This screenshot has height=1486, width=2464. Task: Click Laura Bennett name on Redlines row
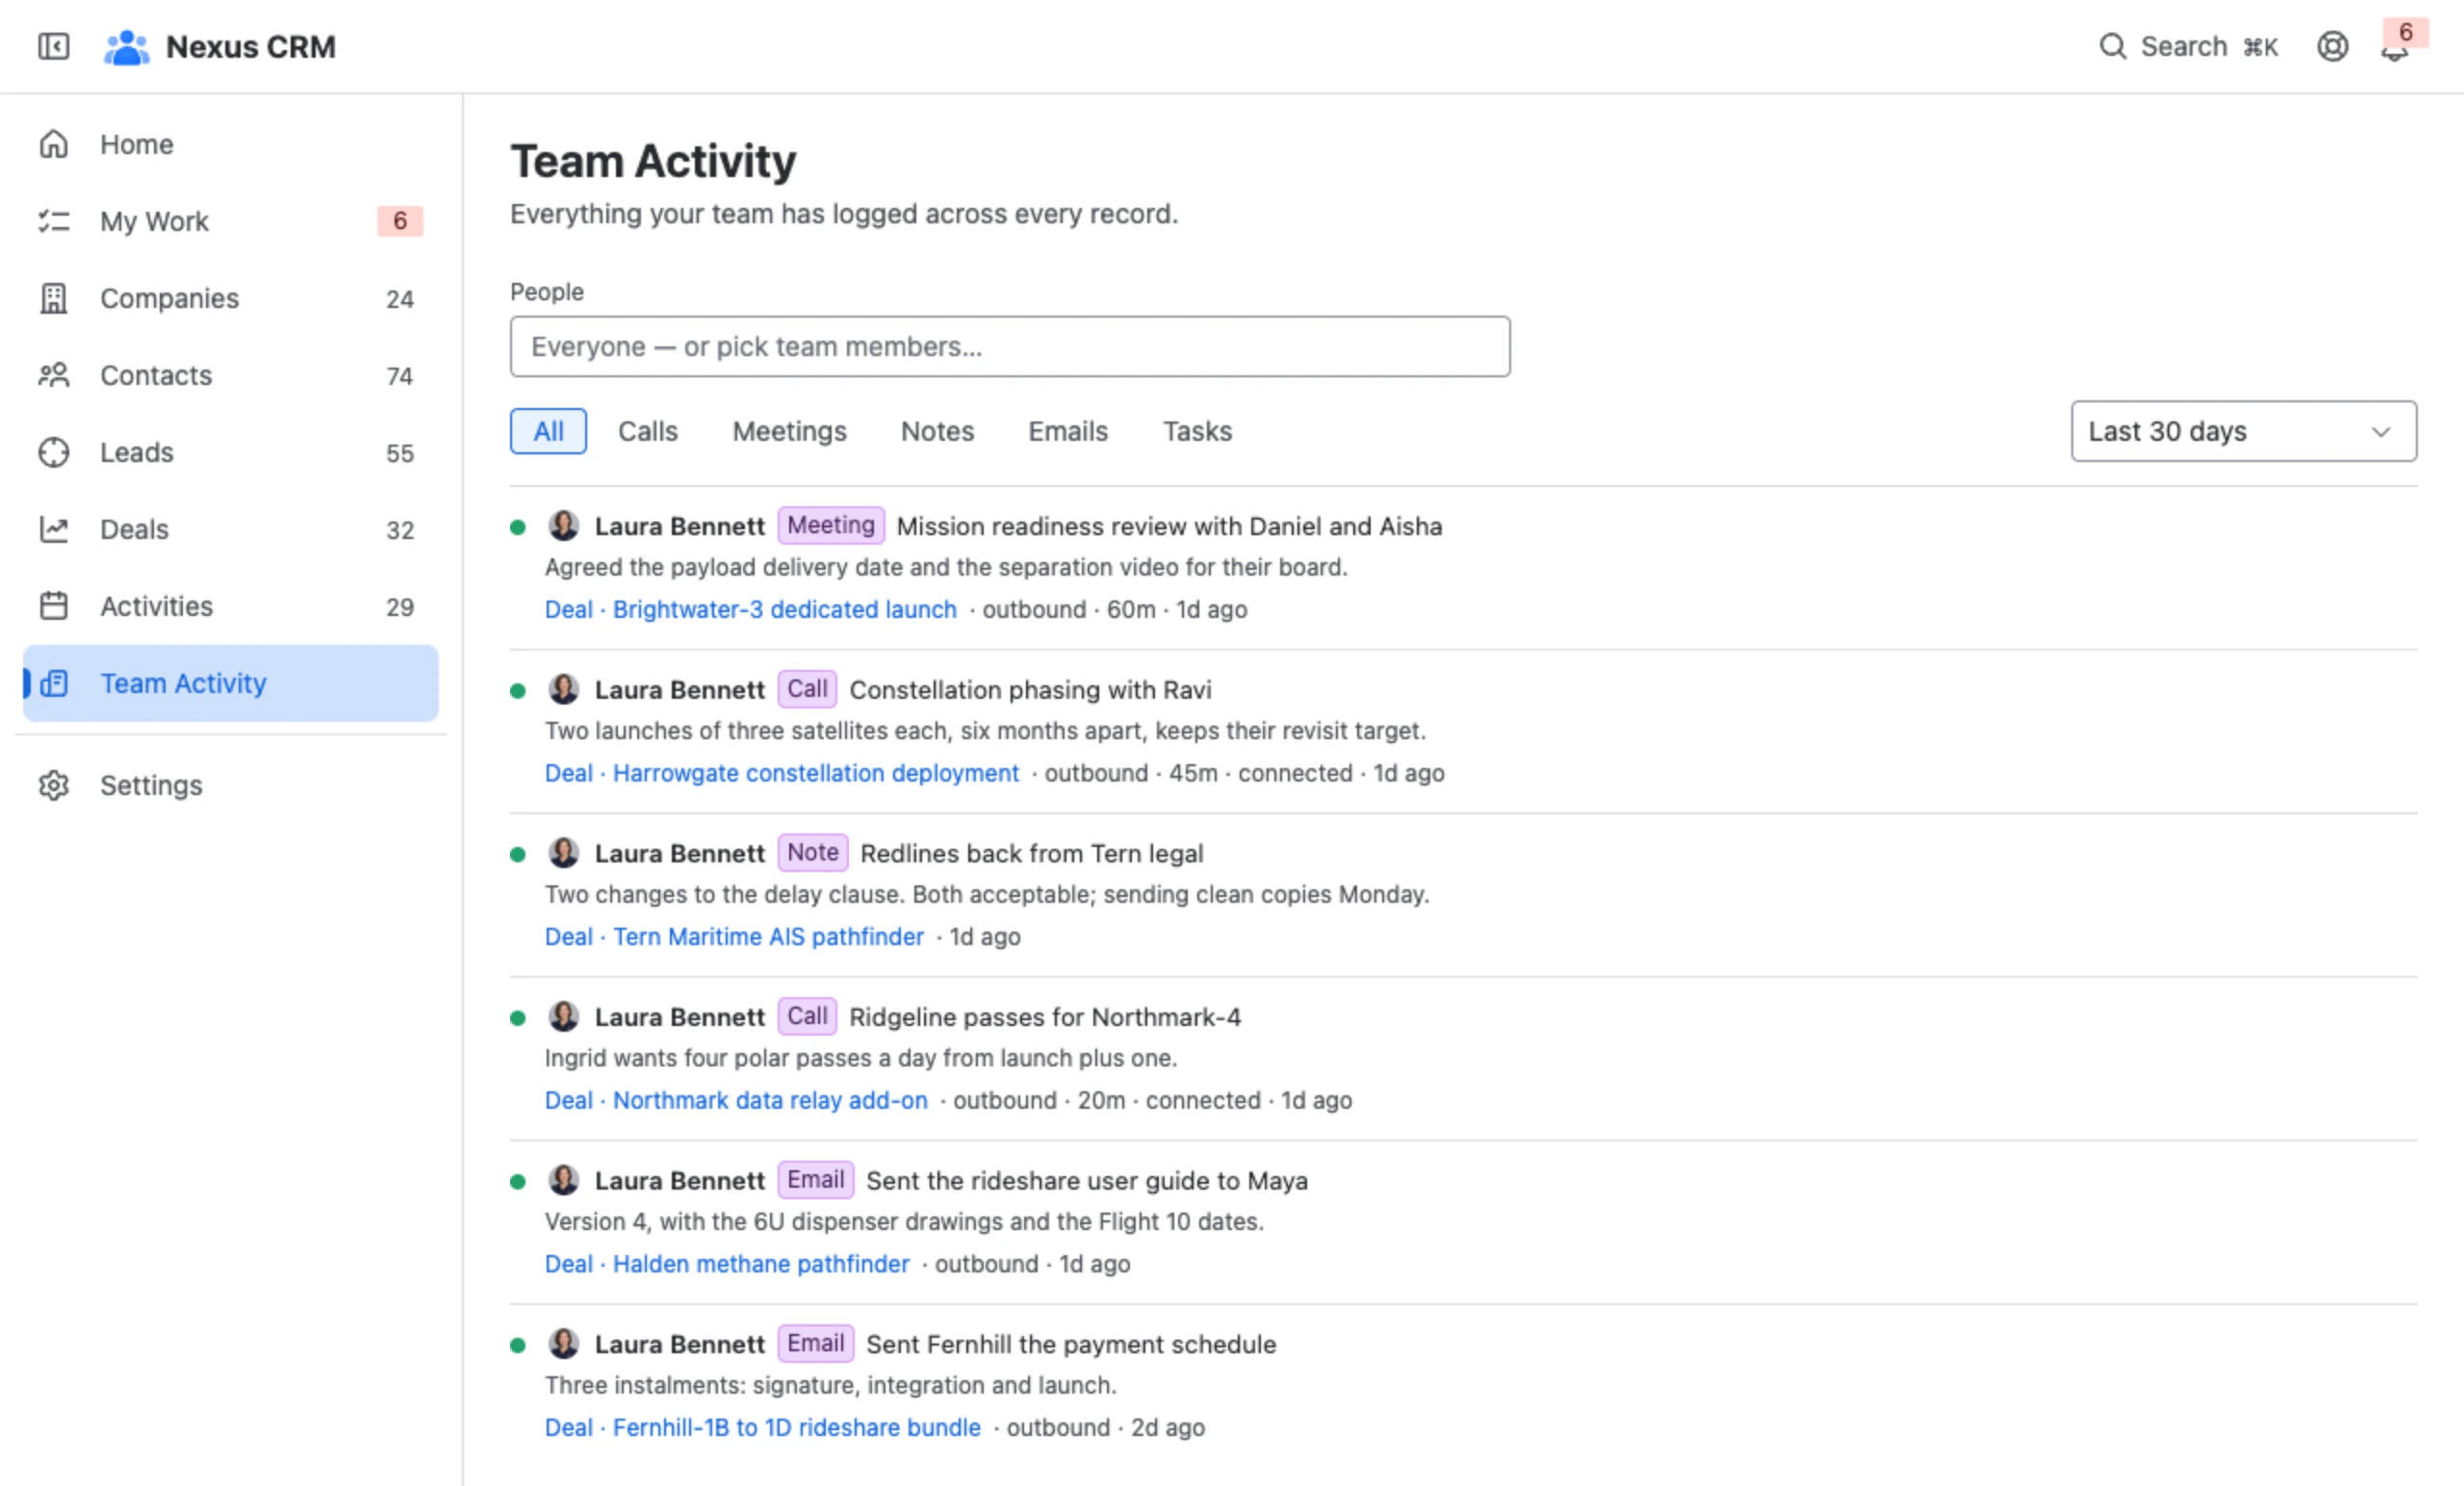[679, 853]
